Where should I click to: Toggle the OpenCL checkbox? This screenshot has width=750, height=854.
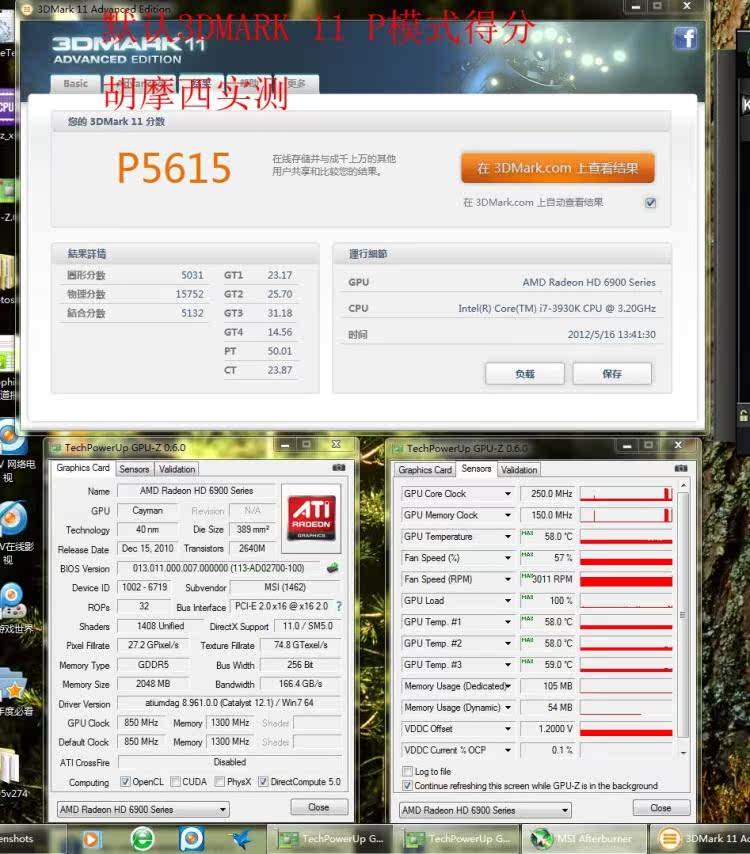[125, 782]
